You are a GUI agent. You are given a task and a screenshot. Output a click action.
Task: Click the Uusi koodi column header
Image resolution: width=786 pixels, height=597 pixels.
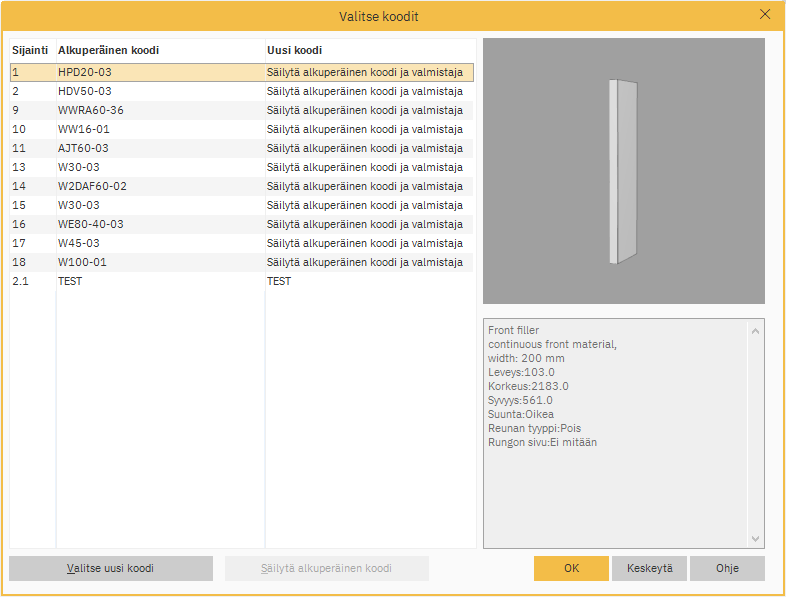294,50
